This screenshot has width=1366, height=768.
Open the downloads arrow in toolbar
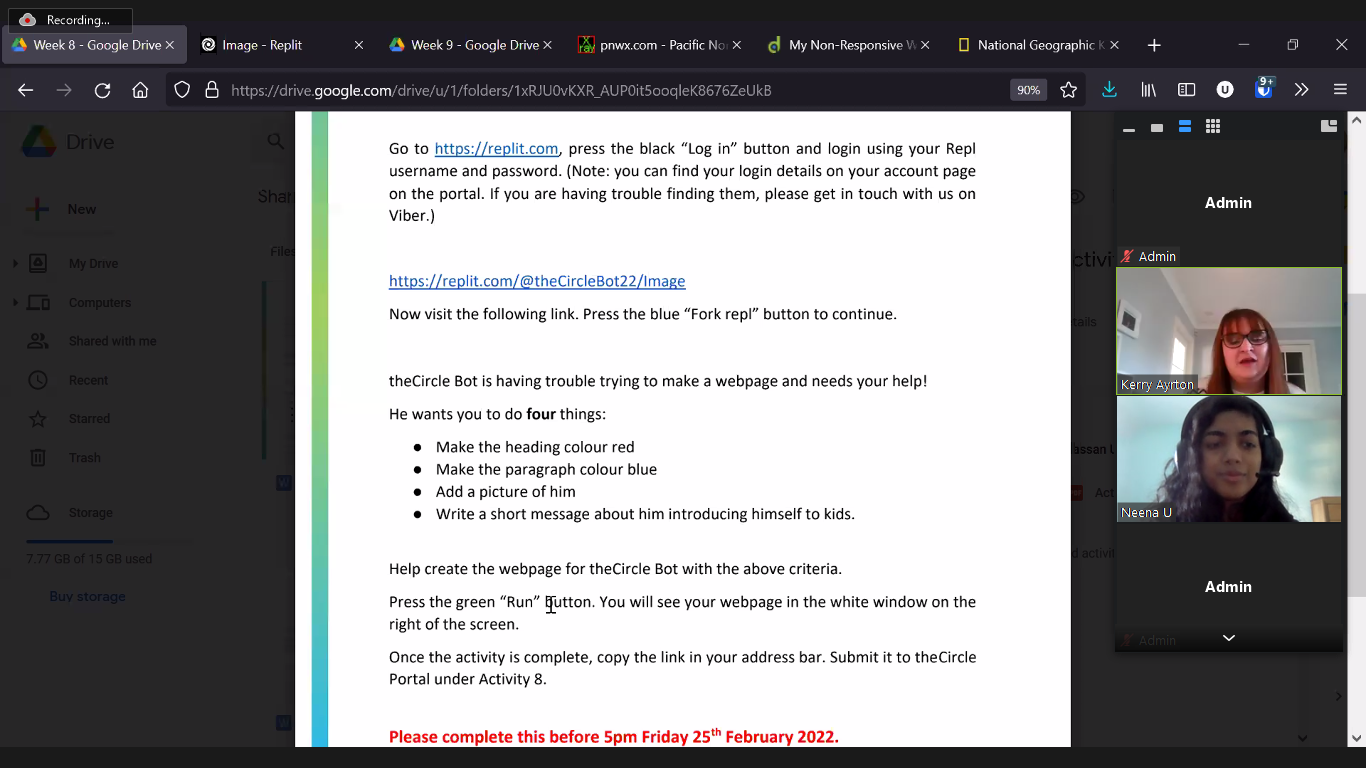1109,90
